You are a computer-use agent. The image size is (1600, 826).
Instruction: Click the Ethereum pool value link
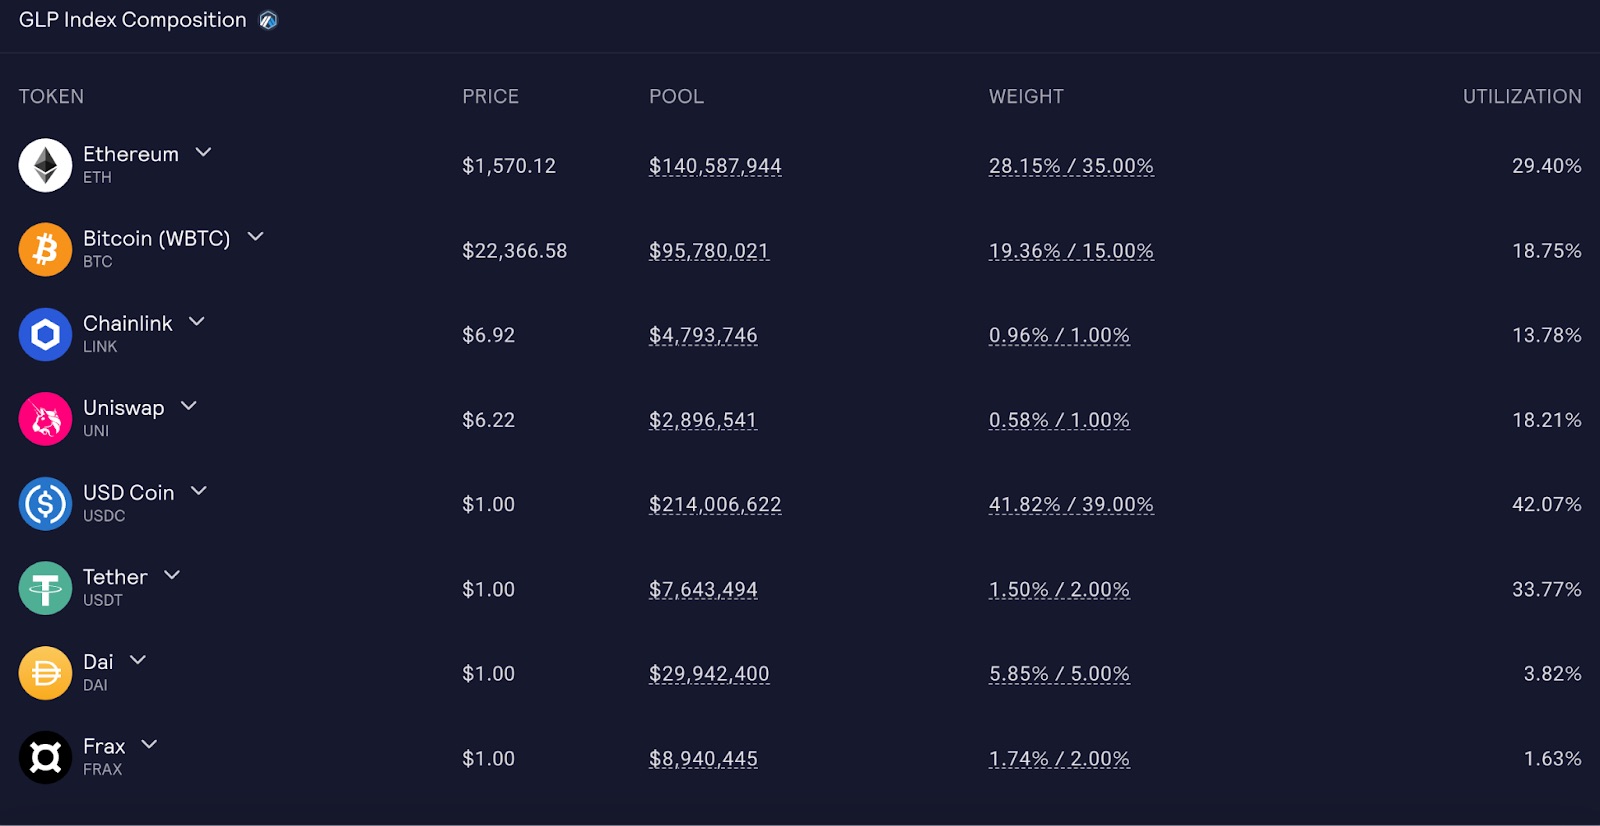pos(715,166)
